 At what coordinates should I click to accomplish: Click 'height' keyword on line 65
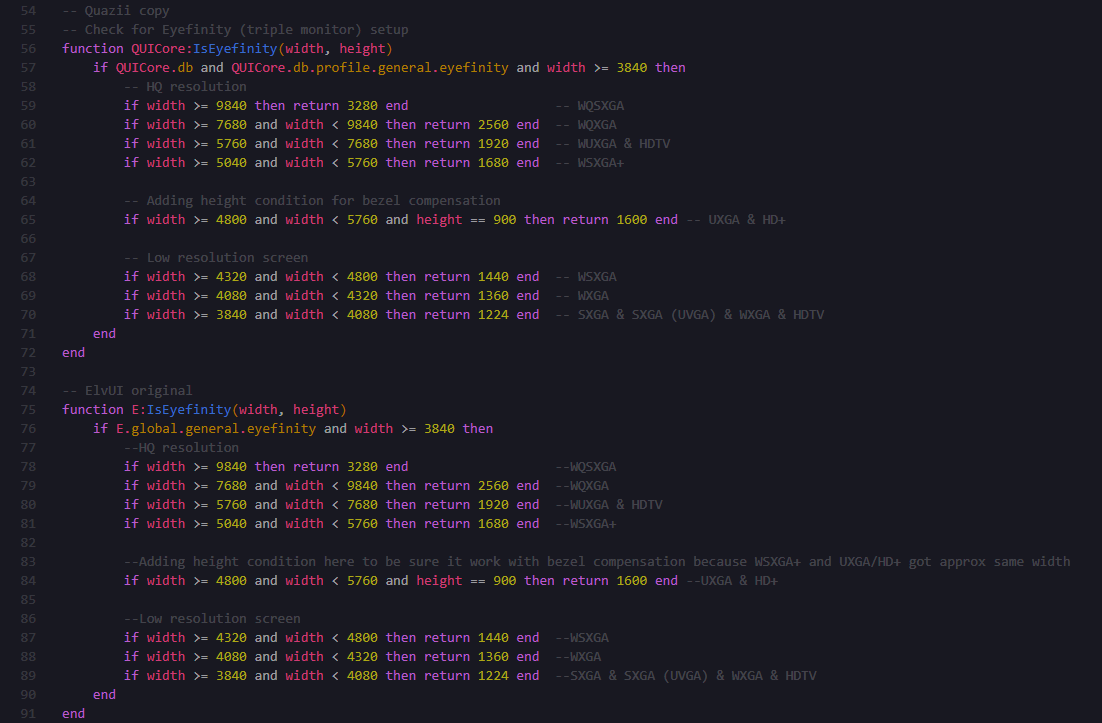[439, 219]
